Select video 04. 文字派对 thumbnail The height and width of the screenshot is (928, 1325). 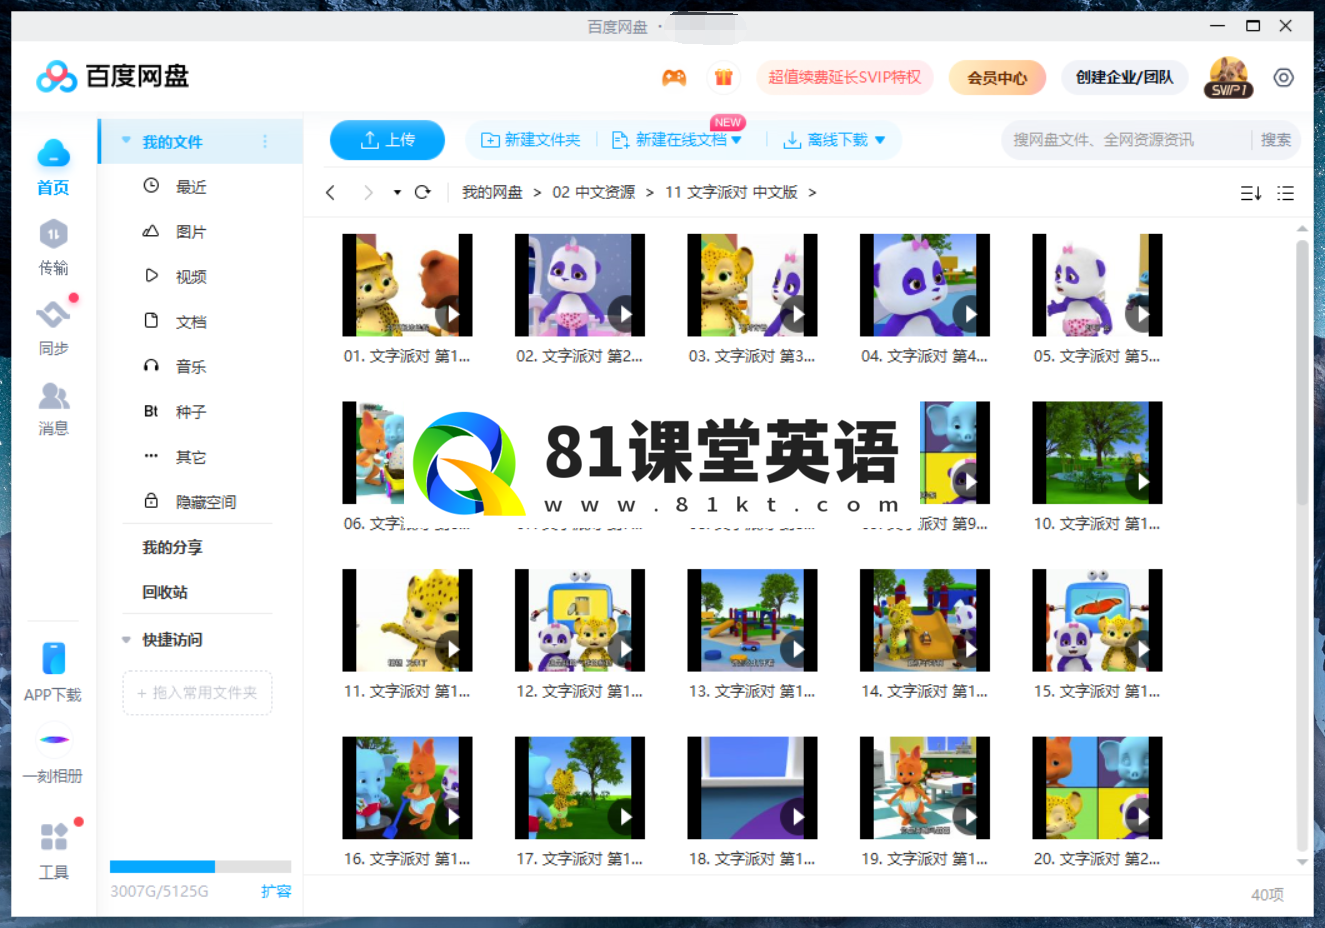point(925,285)
